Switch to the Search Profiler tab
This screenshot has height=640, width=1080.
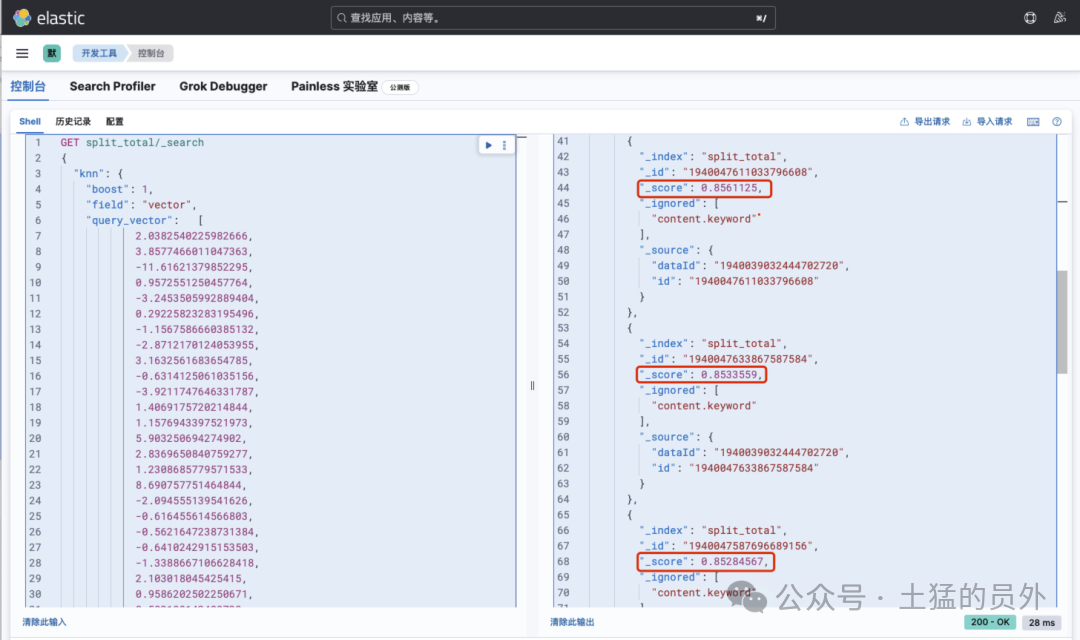(x=112, y=86)
